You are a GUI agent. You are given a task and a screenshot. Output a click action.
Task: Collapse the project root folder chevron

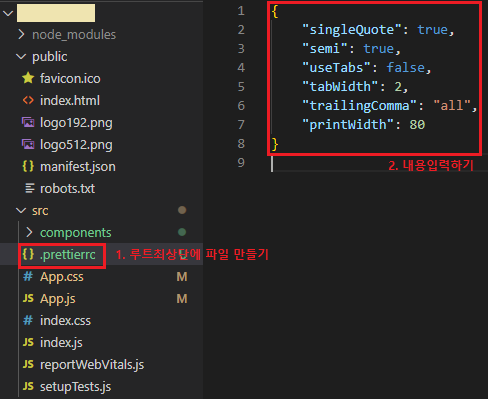click(8, 13)
